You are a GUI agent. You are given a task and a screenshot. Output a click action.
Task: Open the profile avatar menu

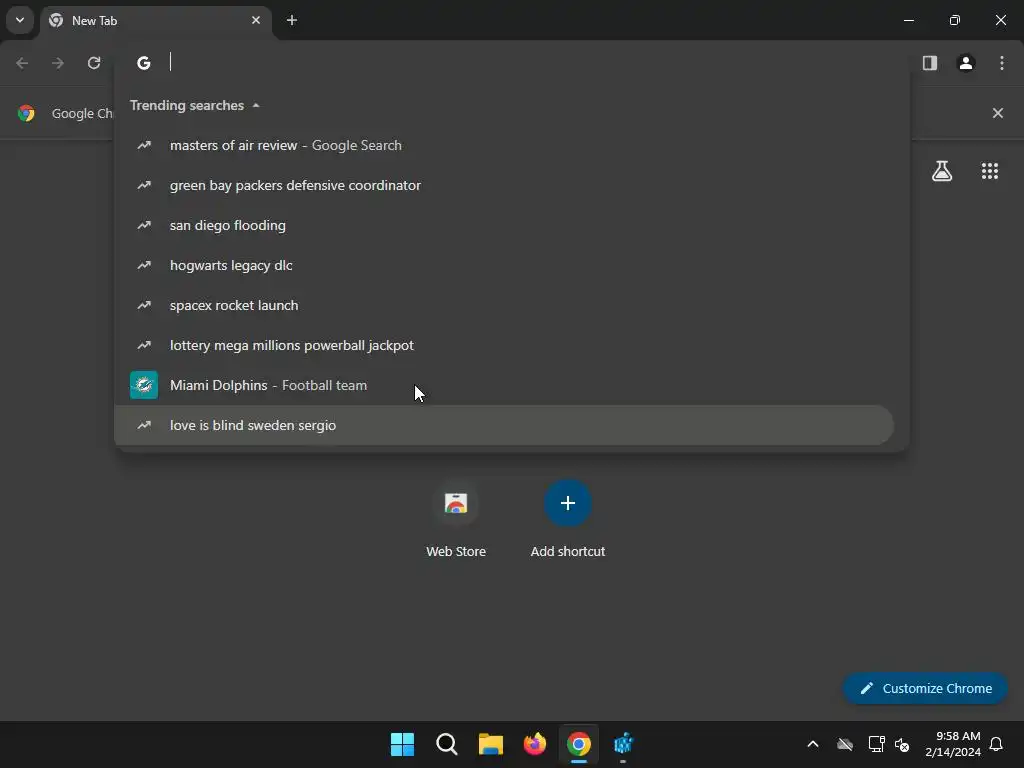tap(966, 63)
